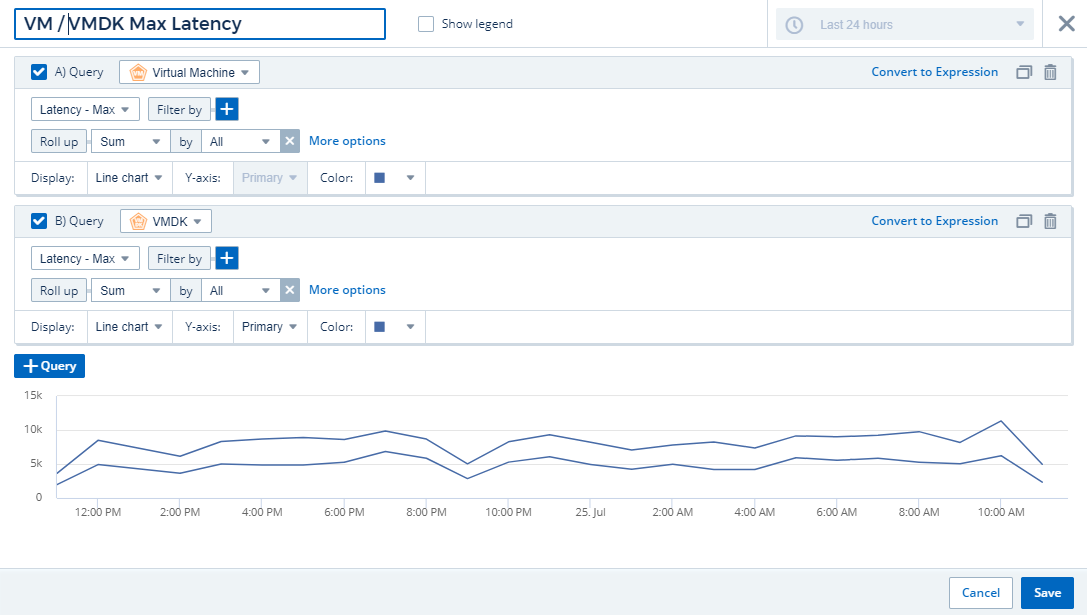
Task: Duplicate Query B using the copy icon
Action: click(1023, 221)
